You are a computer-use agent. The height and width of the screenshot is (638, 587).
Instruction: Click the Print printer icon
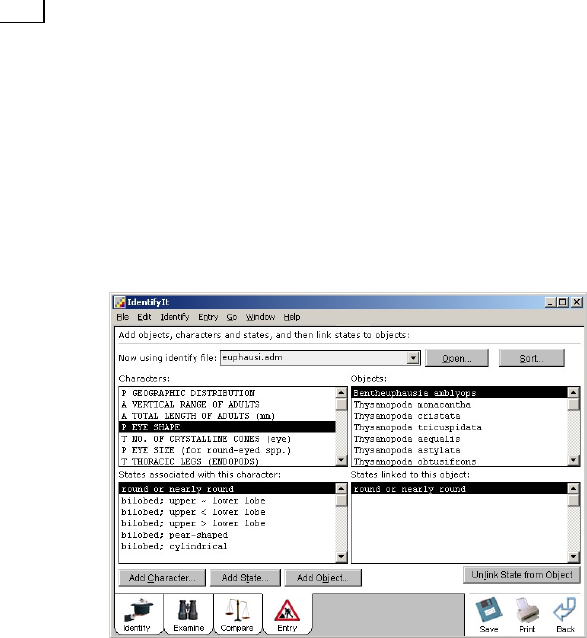click(x=527, y=614)
